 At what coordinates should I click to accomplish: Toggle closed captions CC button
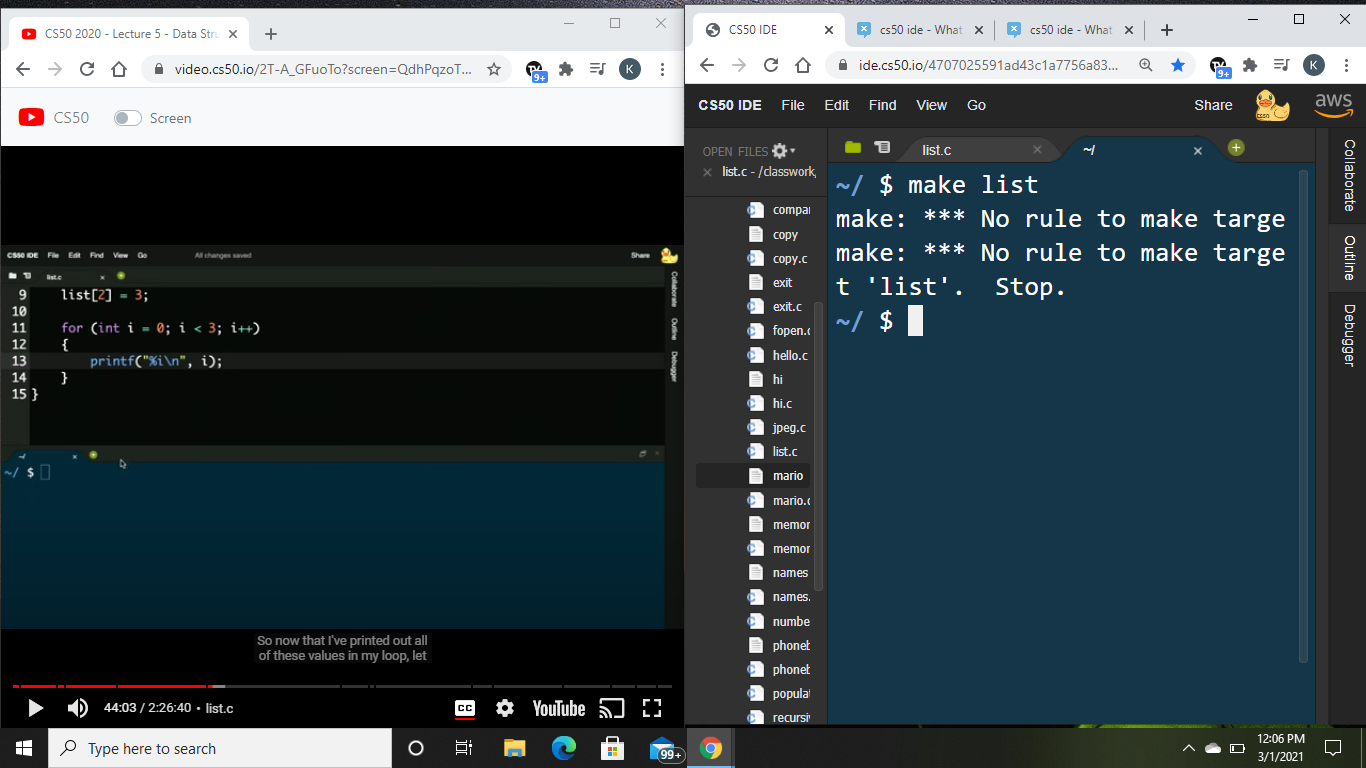click(465, 708)
